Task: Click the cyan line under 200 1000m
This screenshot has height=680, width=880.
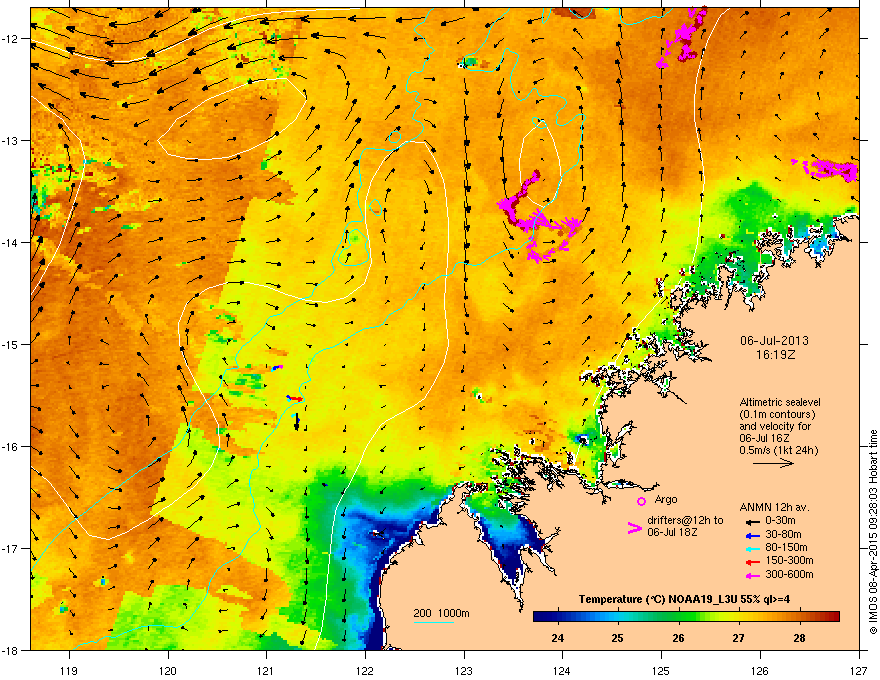Action: pyautogui.click(x=433, y=623)
